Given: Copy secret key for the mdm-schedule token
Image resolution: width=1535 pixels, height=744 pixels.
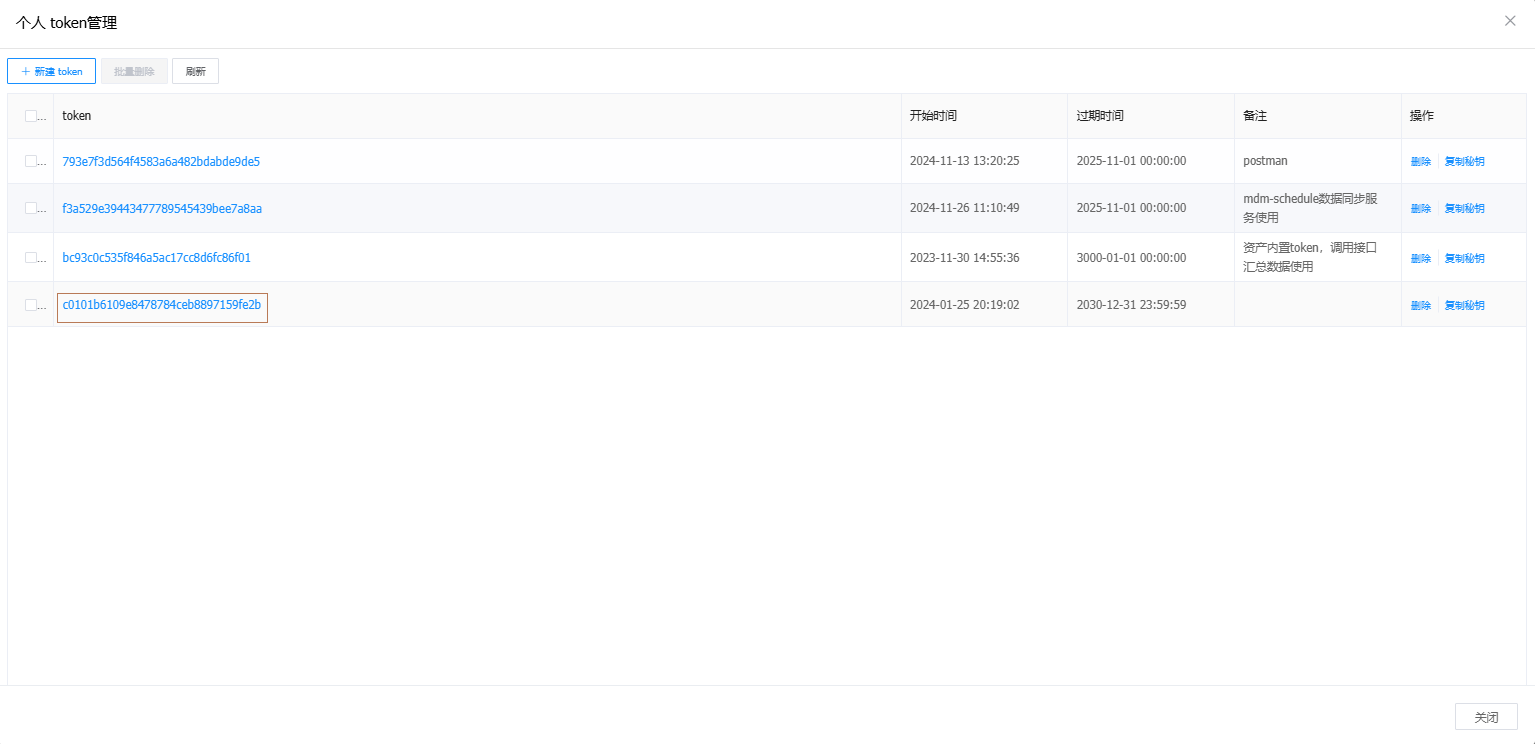Looking at the screenshot, I should (x=1464, y=208).
